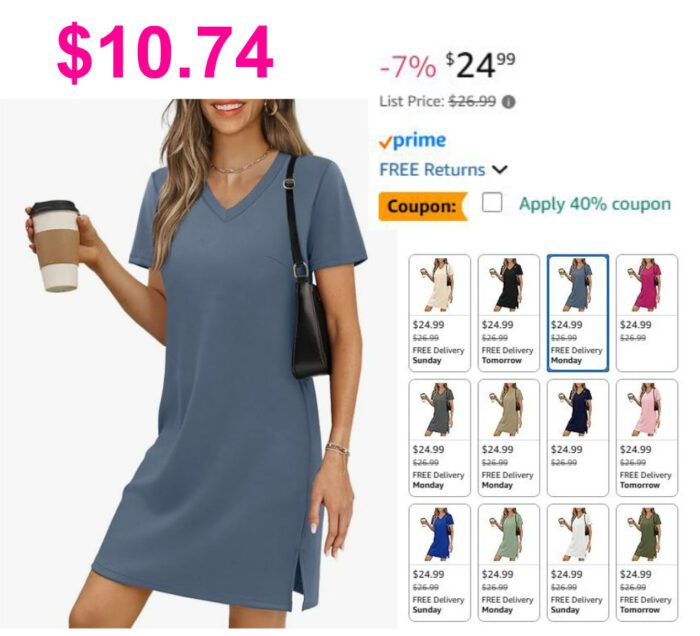The height and width of the screenshot is (636, 700).
Task: Select the selected blue-gray dress swatch
Action: click(578, 313)
